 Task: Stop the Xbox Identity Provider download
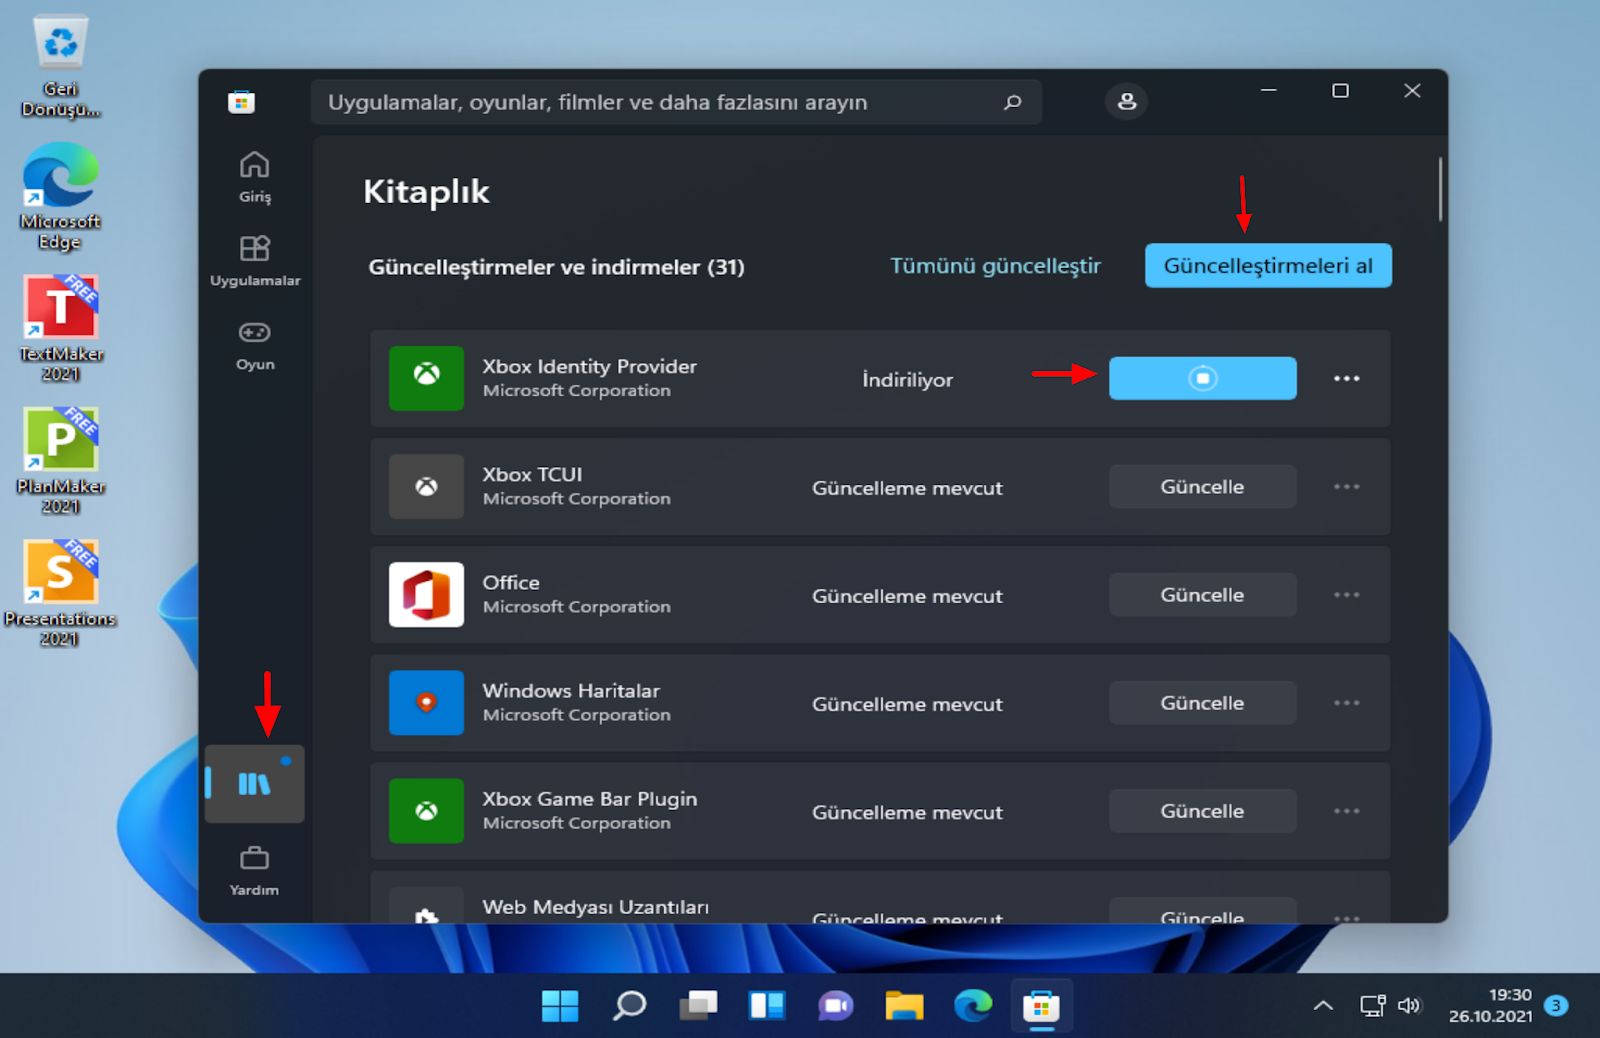(1202, 378)
